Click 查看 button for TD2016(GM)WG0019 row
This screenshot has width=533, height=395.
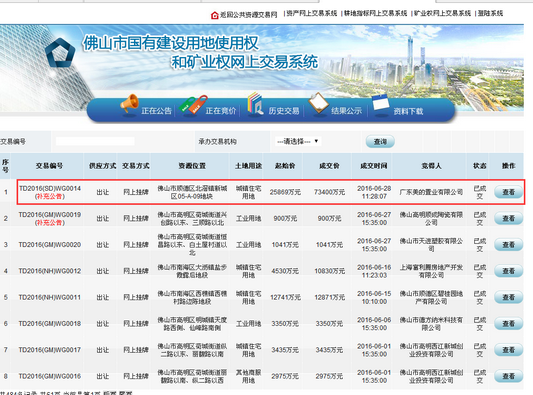[x=509, y=218]
